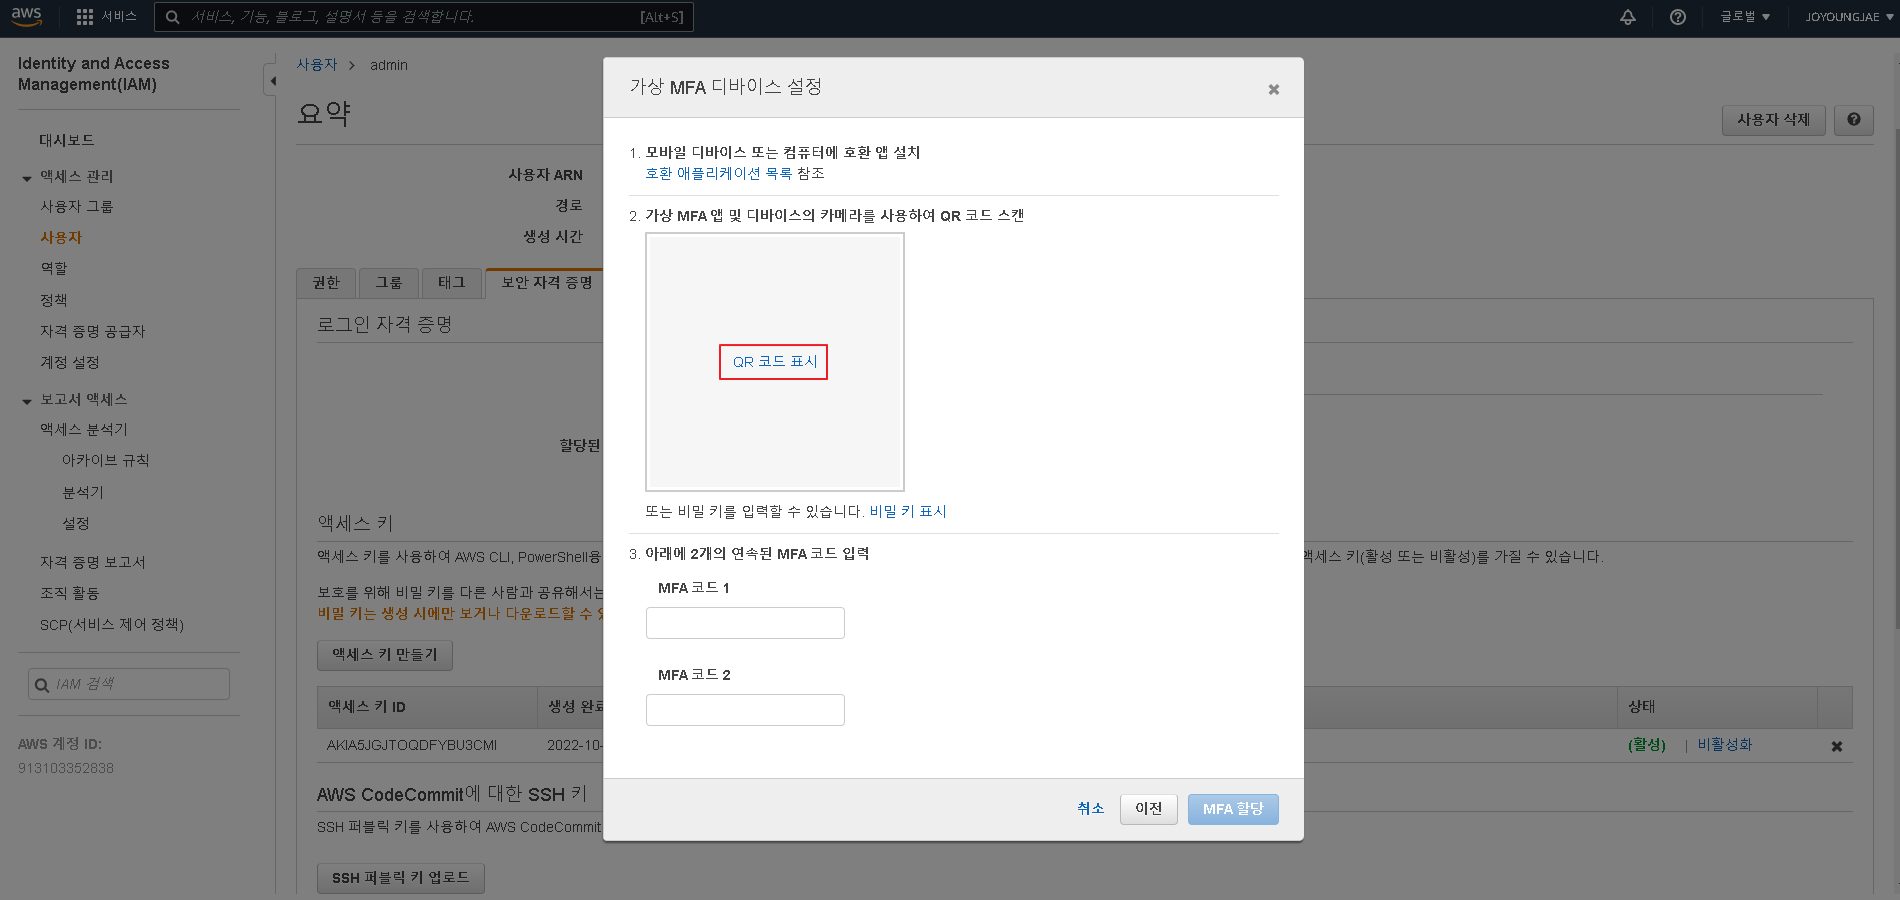Click the notification bell icon
This screenshot has width=1900, height=900.
pos(1628,17)
